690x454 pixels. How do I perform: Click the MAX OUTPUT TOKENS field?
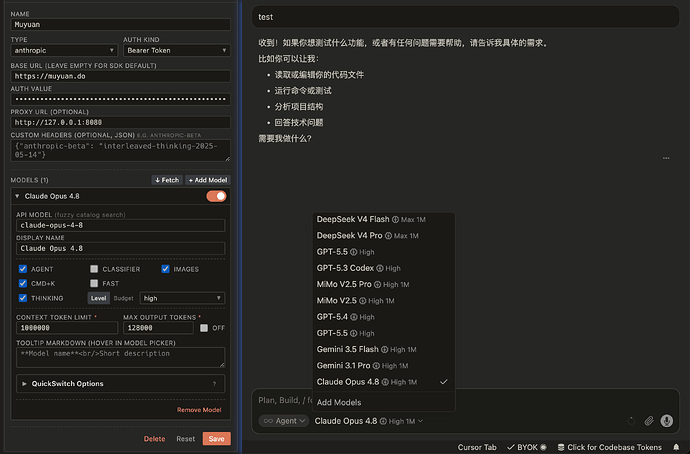[x=158, y=328]
